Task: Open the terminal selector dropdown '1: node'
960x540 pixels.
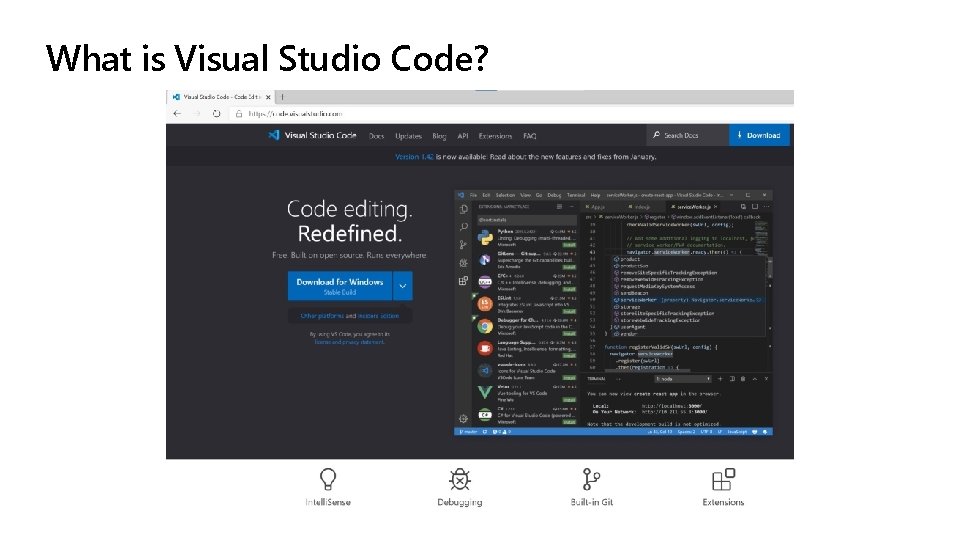Action: [683, 379]
